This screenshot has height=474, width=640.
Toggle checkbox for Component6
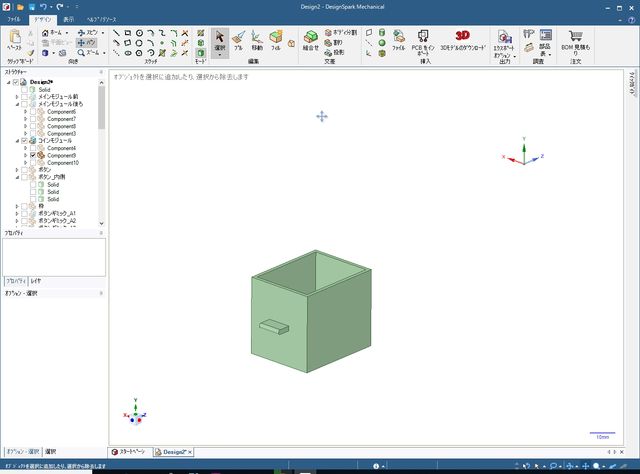point(33,111)
